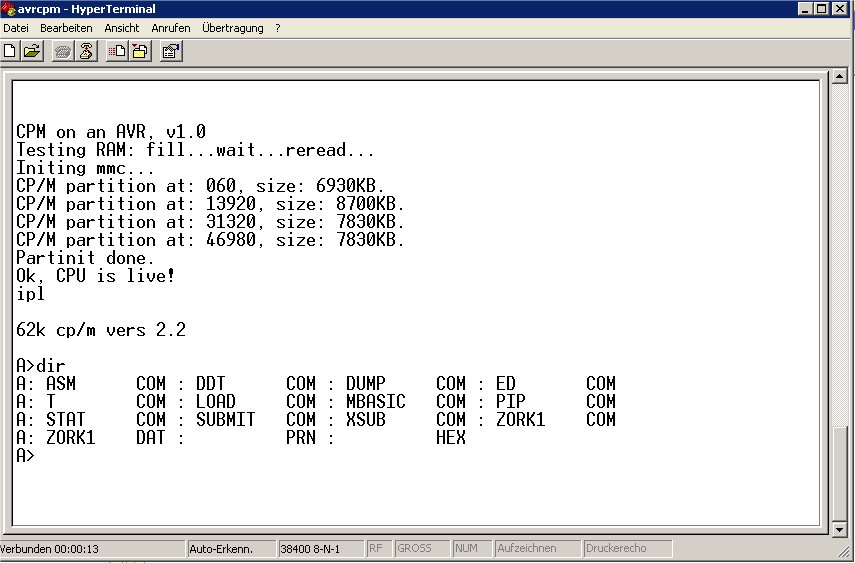Click the 'Initing mmc...' line
Image resolution: width=855 pixels, height=563 pixels.
pos(85,167)
